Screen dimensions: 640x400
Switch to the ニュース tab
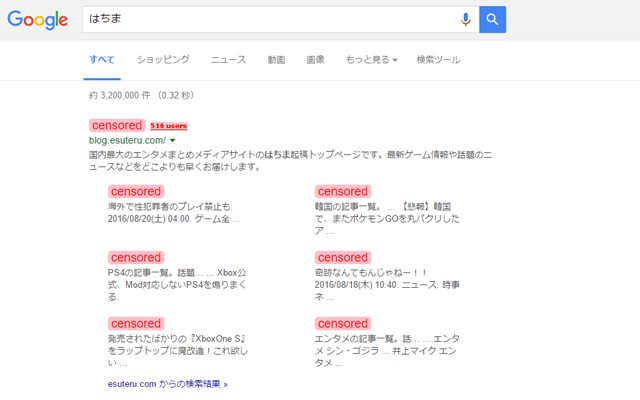[x=228, y=60]
